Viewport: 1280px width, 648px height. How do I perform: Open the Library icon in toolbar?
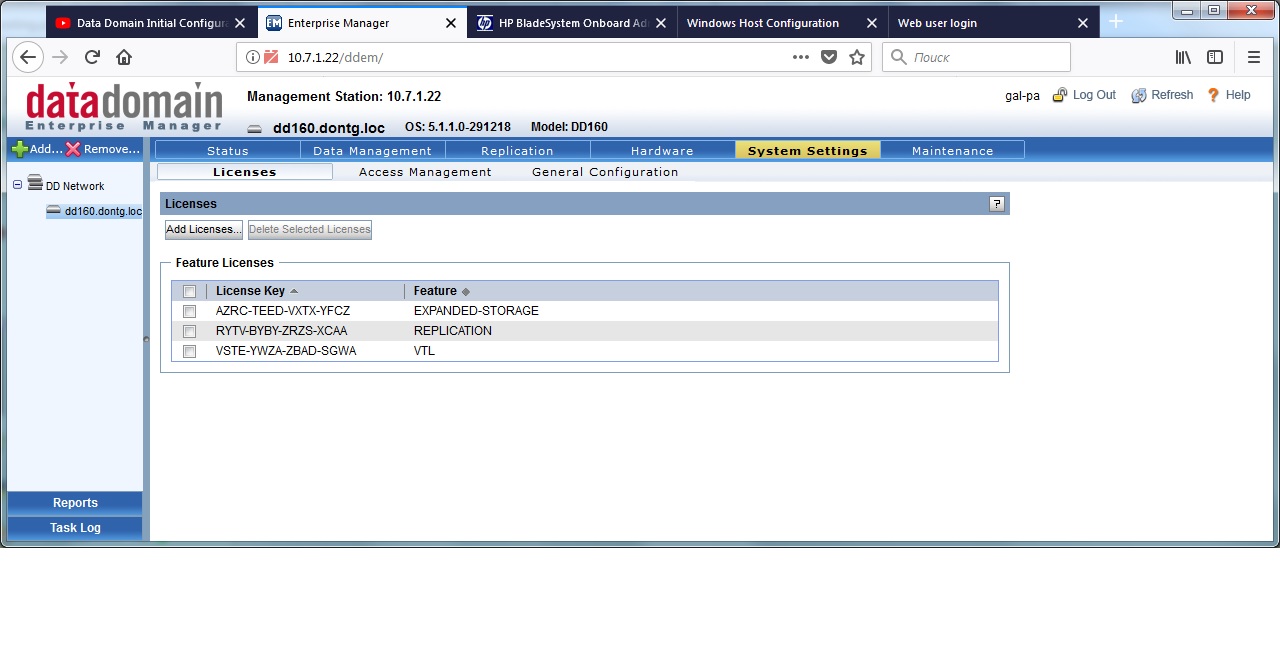click(x=1183, y=57)
